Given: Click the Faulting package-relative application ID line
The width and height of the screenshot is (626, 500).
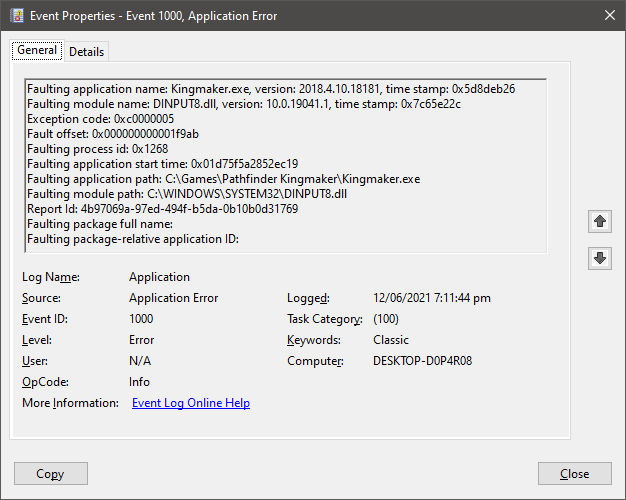Looking at the screenshot, I should coord(133,239).
